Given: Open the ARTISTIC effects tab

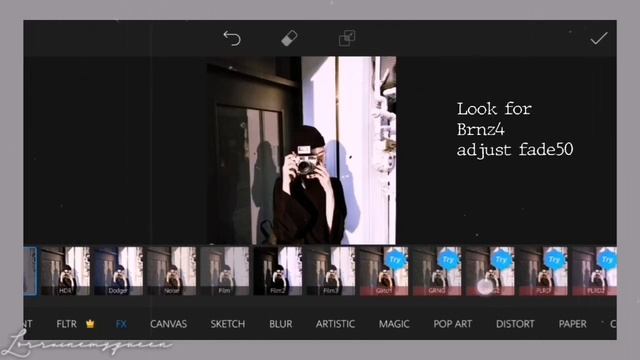Looking at the screenshot, I should coord(335,324).
